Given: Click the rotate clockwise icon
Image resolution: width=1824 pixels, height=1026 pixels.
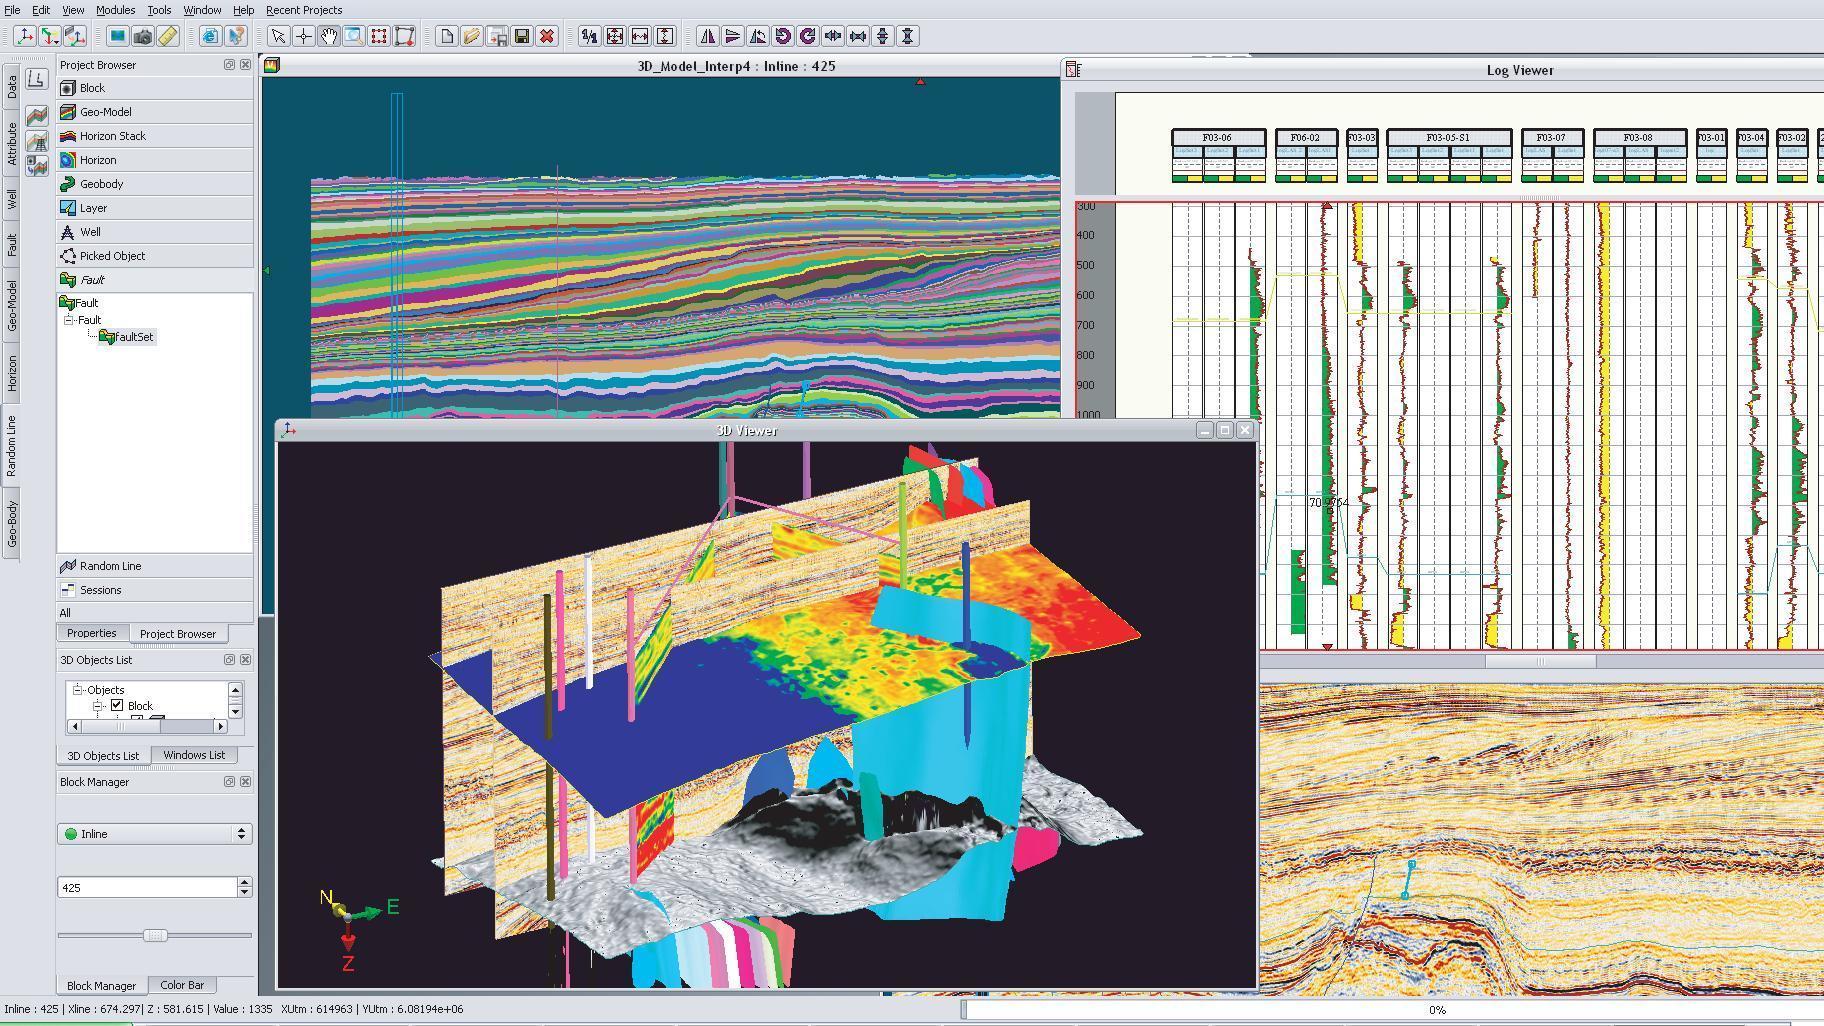Looking at the screenshot, I should (808, 36).
